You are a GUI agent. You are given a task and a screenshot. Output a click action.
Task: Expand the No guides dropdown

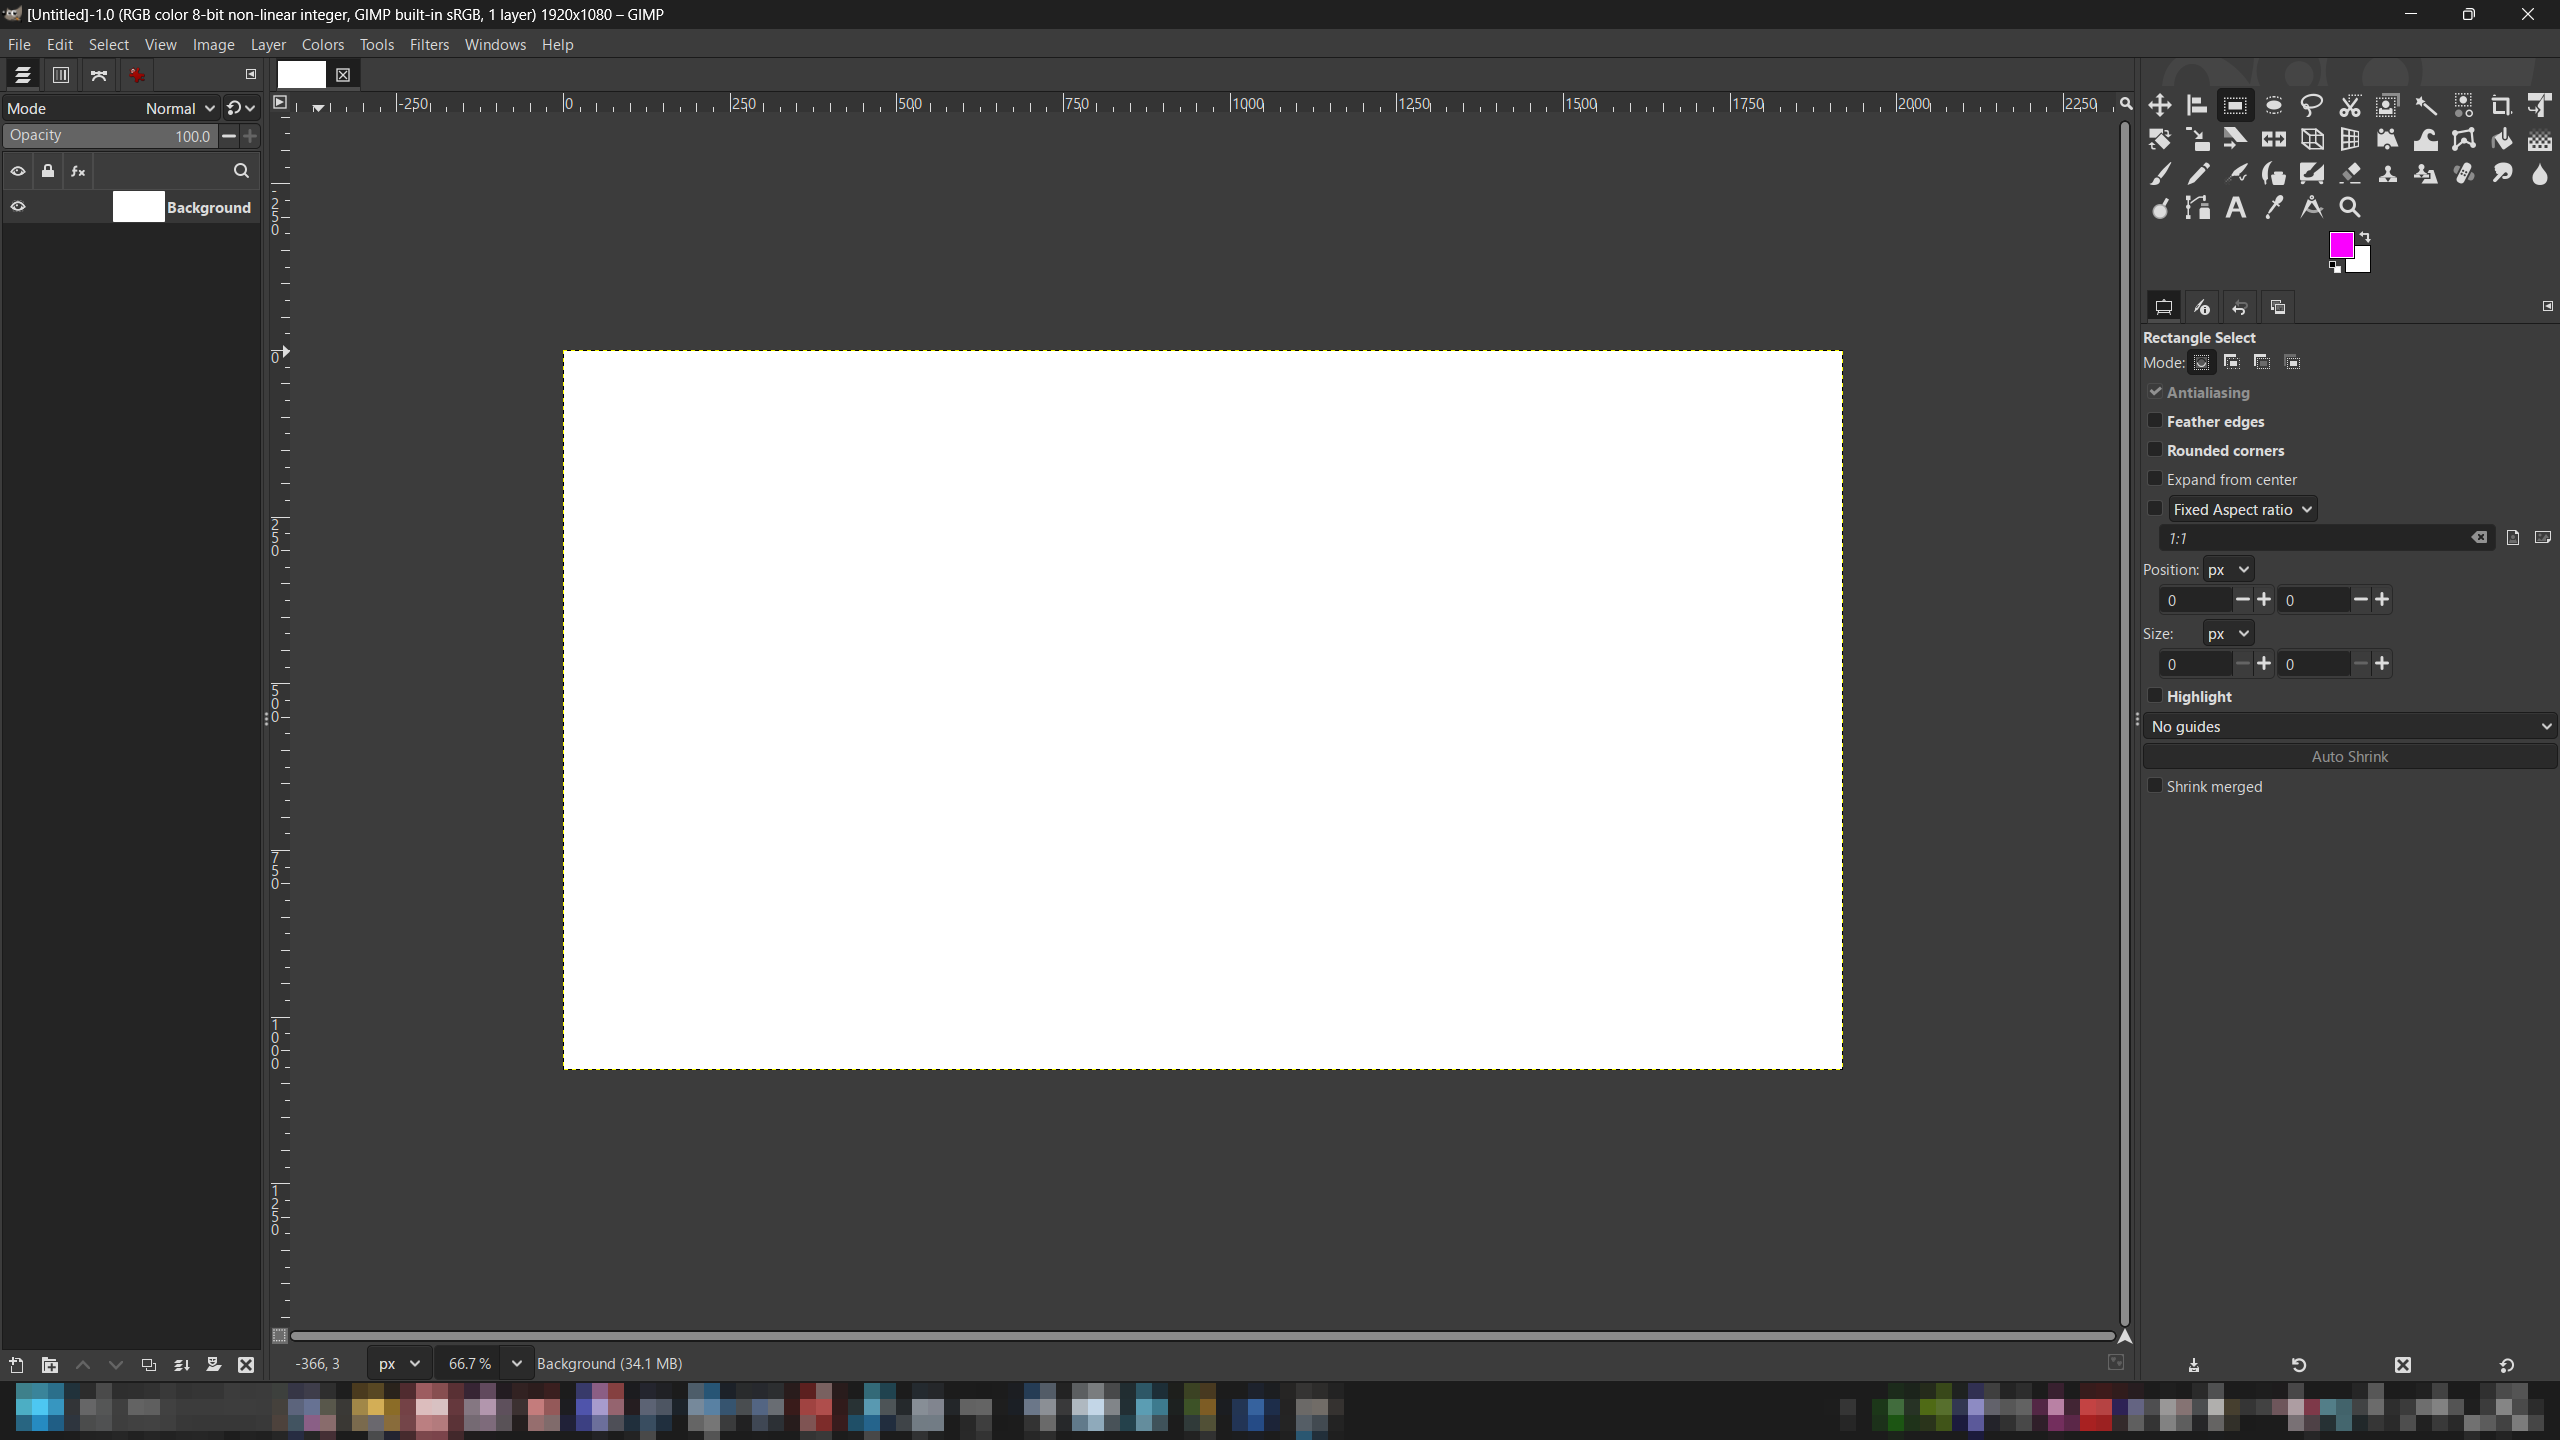click(2348, 726)
